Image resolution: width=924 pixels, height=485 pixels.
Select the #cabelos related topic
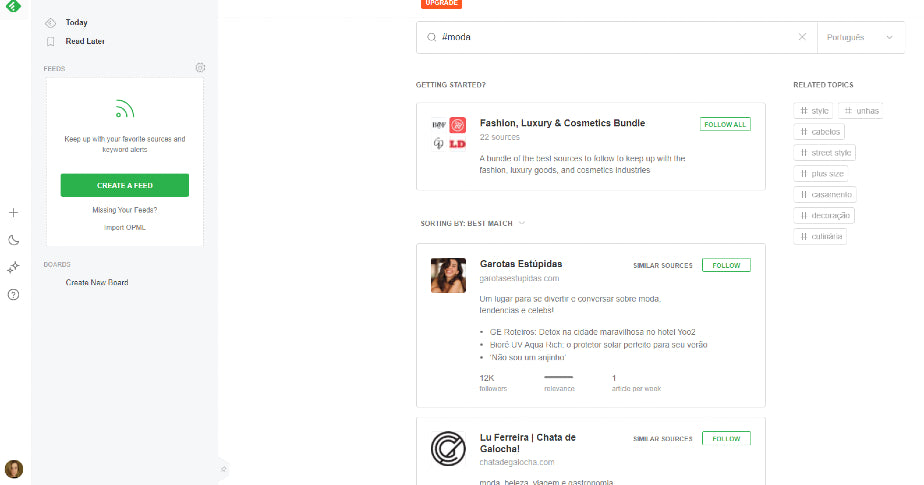tap(819, 131)
